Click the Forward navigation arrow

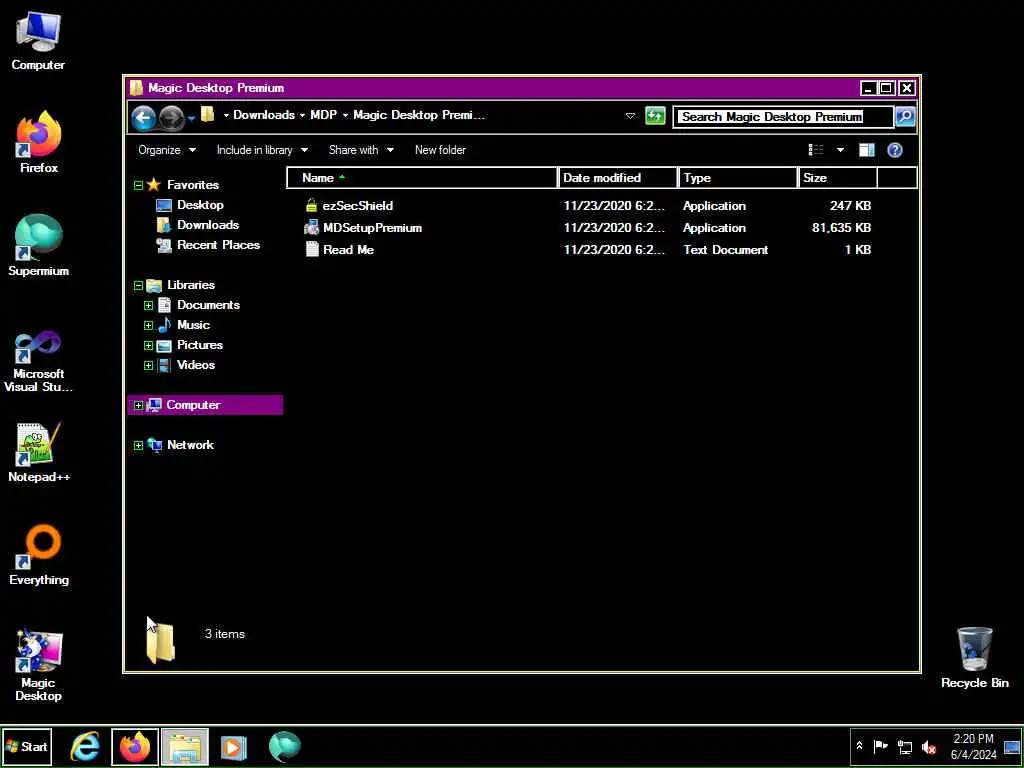172,118
